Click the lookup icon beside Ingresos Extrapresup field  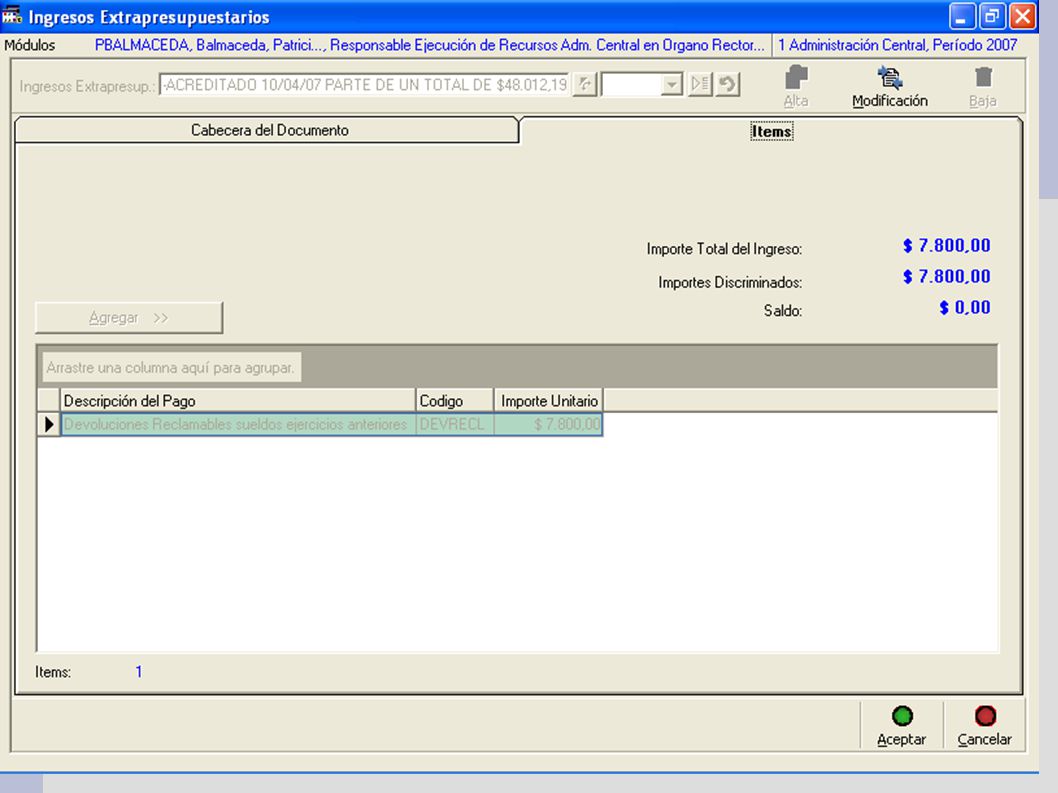click(584, 84)
